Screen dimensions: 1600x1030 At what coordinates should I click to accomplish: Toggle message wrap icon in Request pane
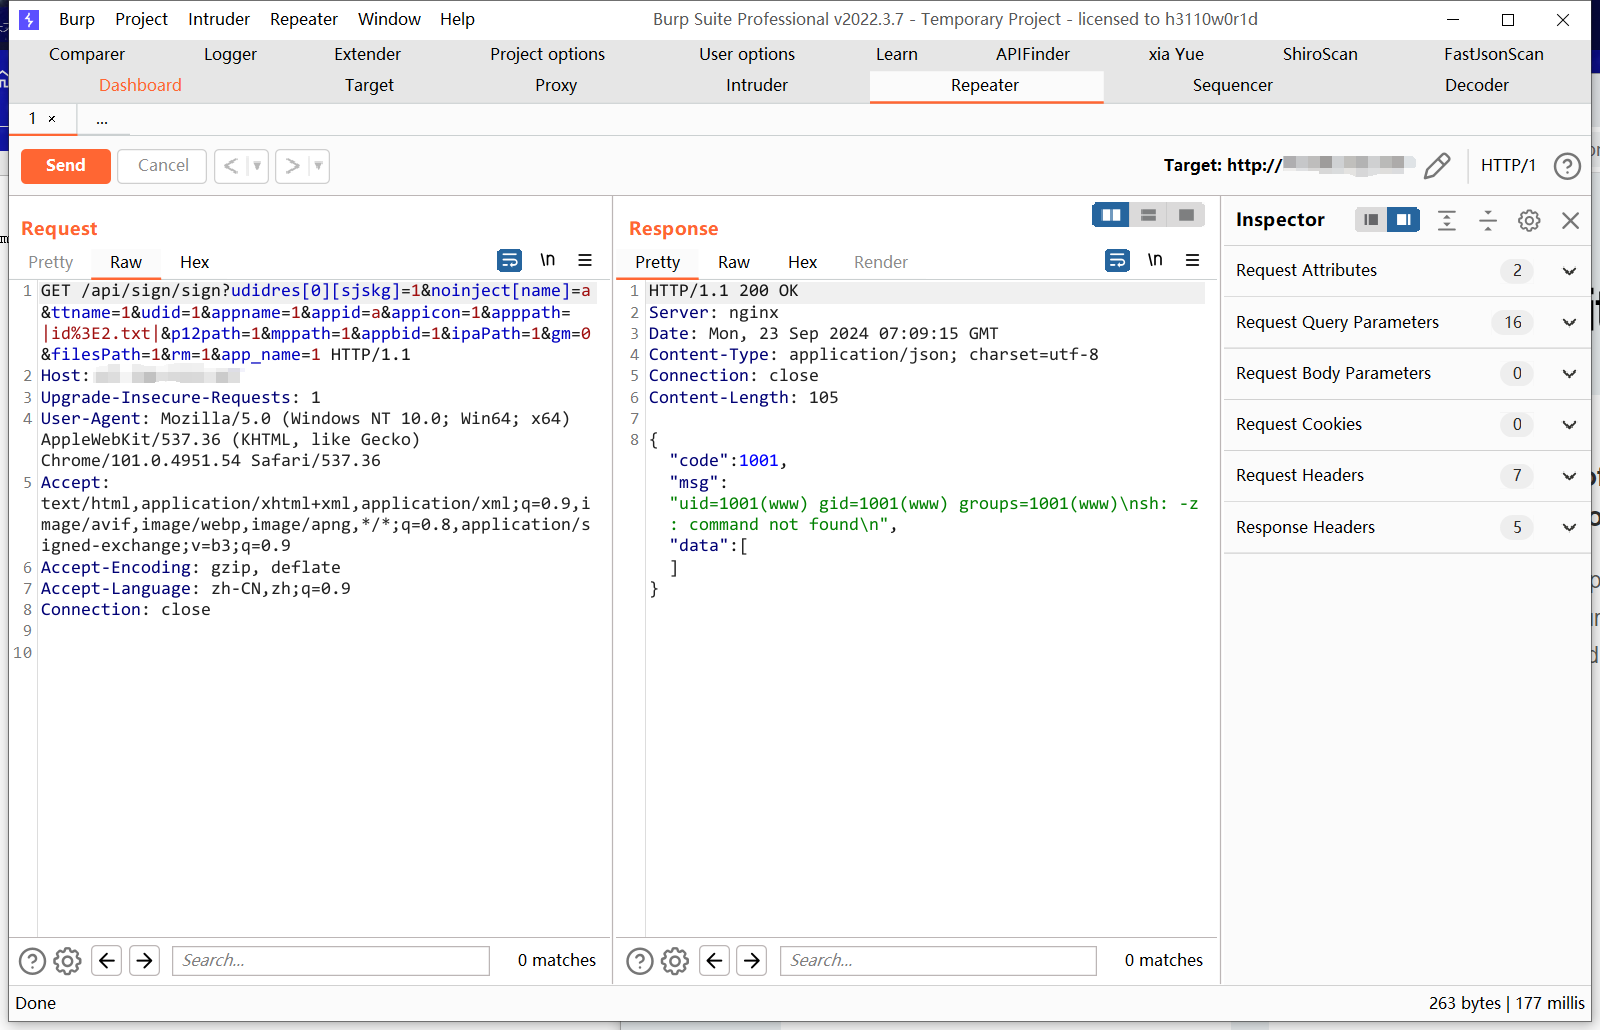click(x=509, y=261)
